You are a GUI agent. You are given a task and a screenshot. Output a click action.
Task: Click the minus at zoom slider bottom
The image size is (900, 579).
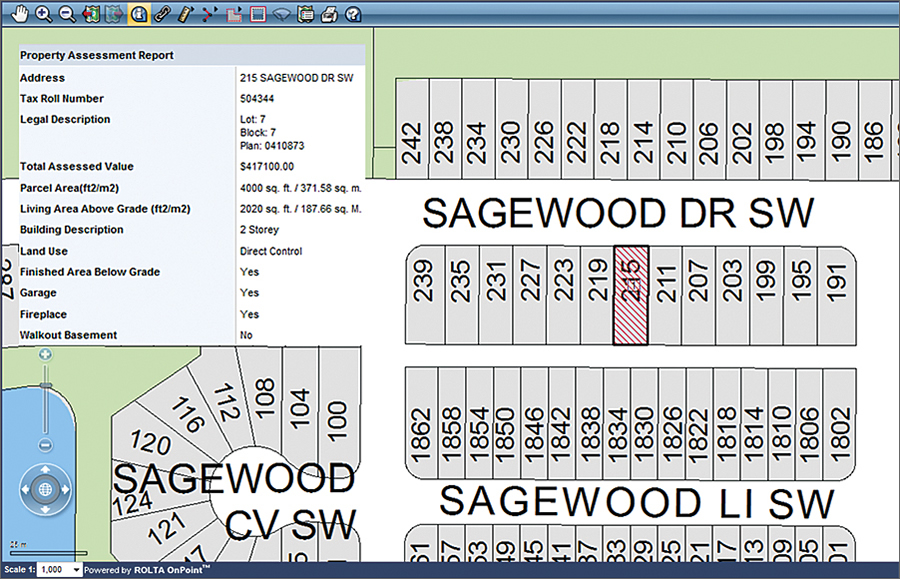pyautogui.click(x=45, y=445)
